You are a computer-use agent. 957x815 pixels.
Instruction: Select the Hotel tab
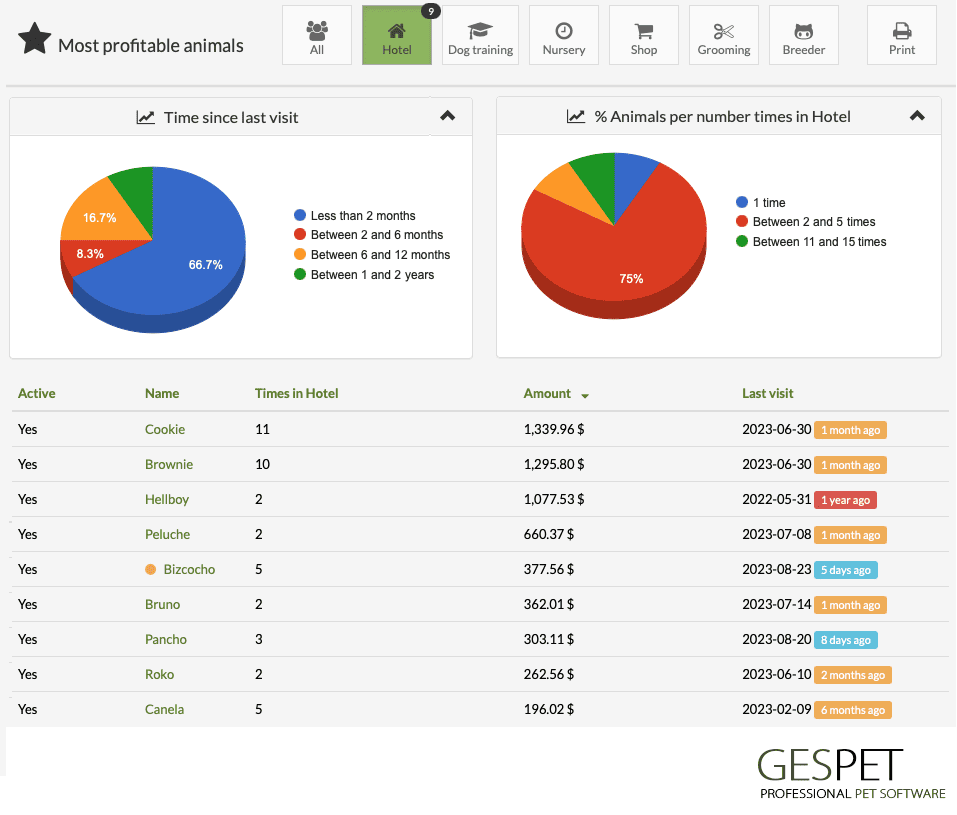[x=397, y=35]
